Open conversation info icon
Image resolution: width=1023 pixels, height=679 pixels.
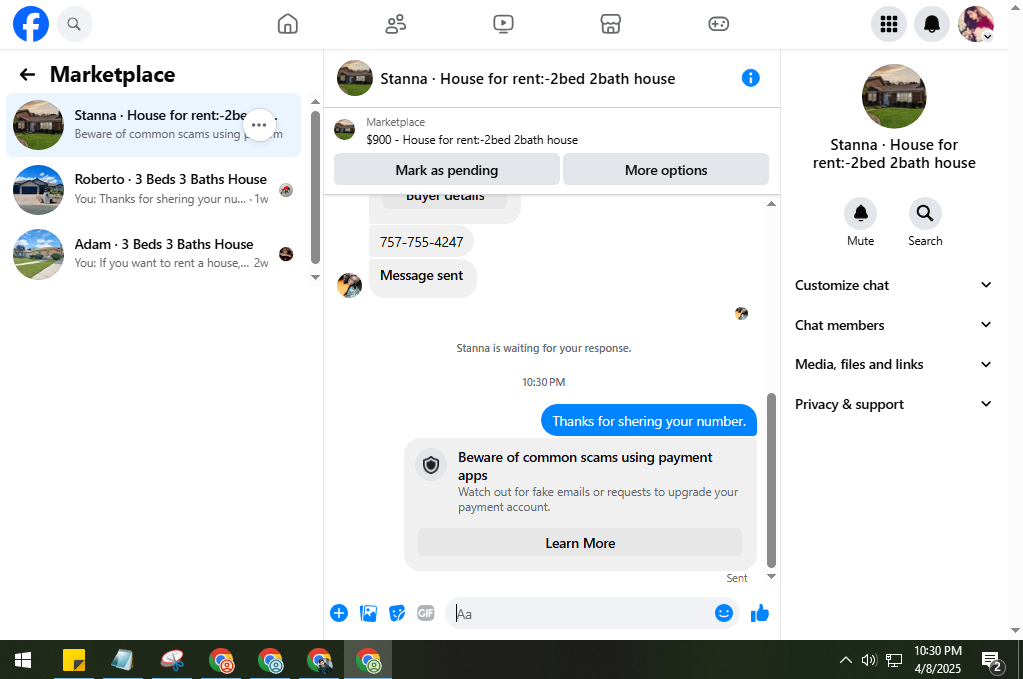click(x=750, y=78)
